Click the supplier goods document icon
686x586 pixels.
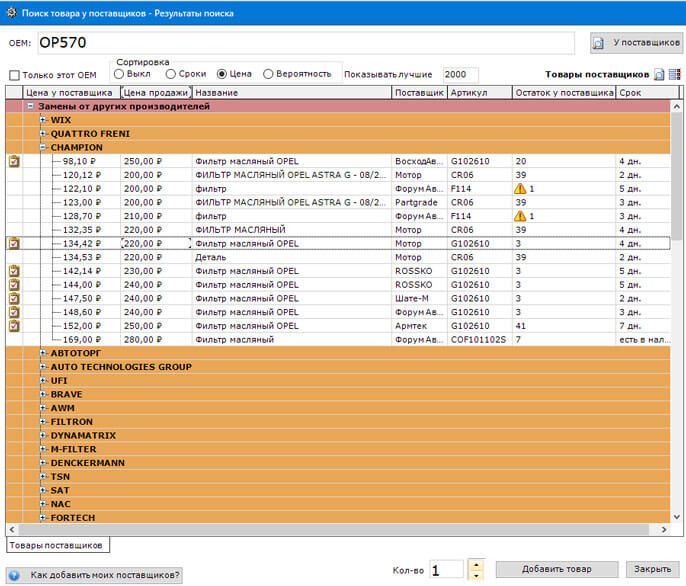tap(659, 75)
